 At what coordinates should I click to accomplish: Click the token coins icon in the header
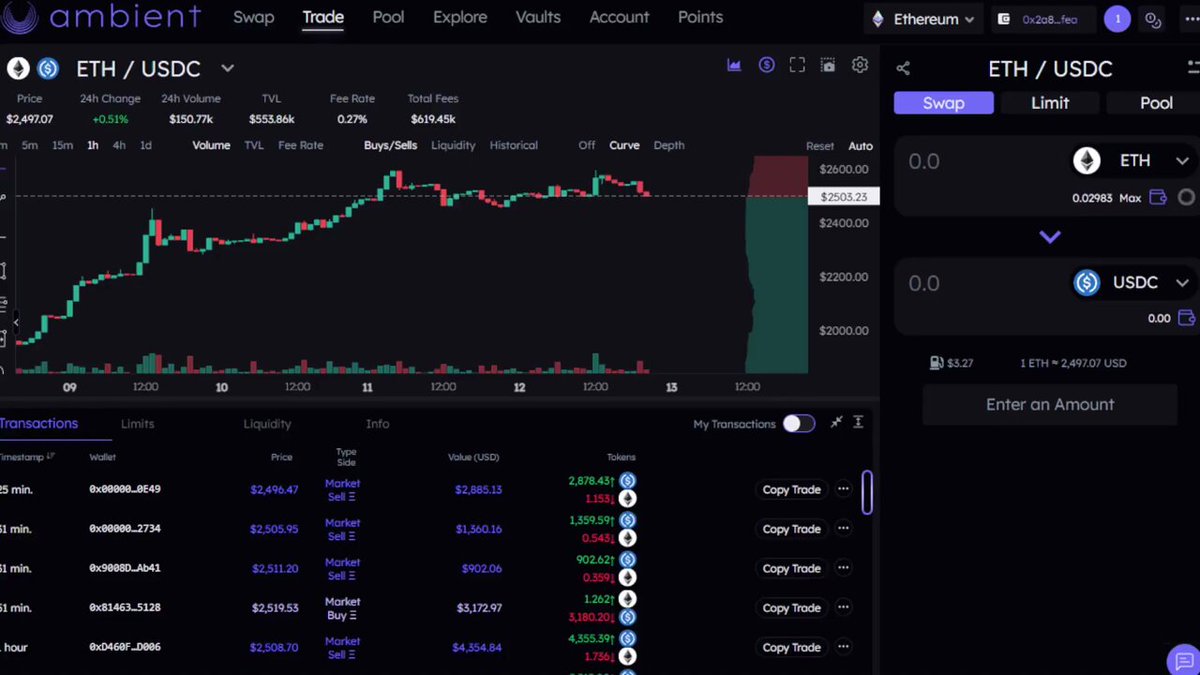point(1153,19)
